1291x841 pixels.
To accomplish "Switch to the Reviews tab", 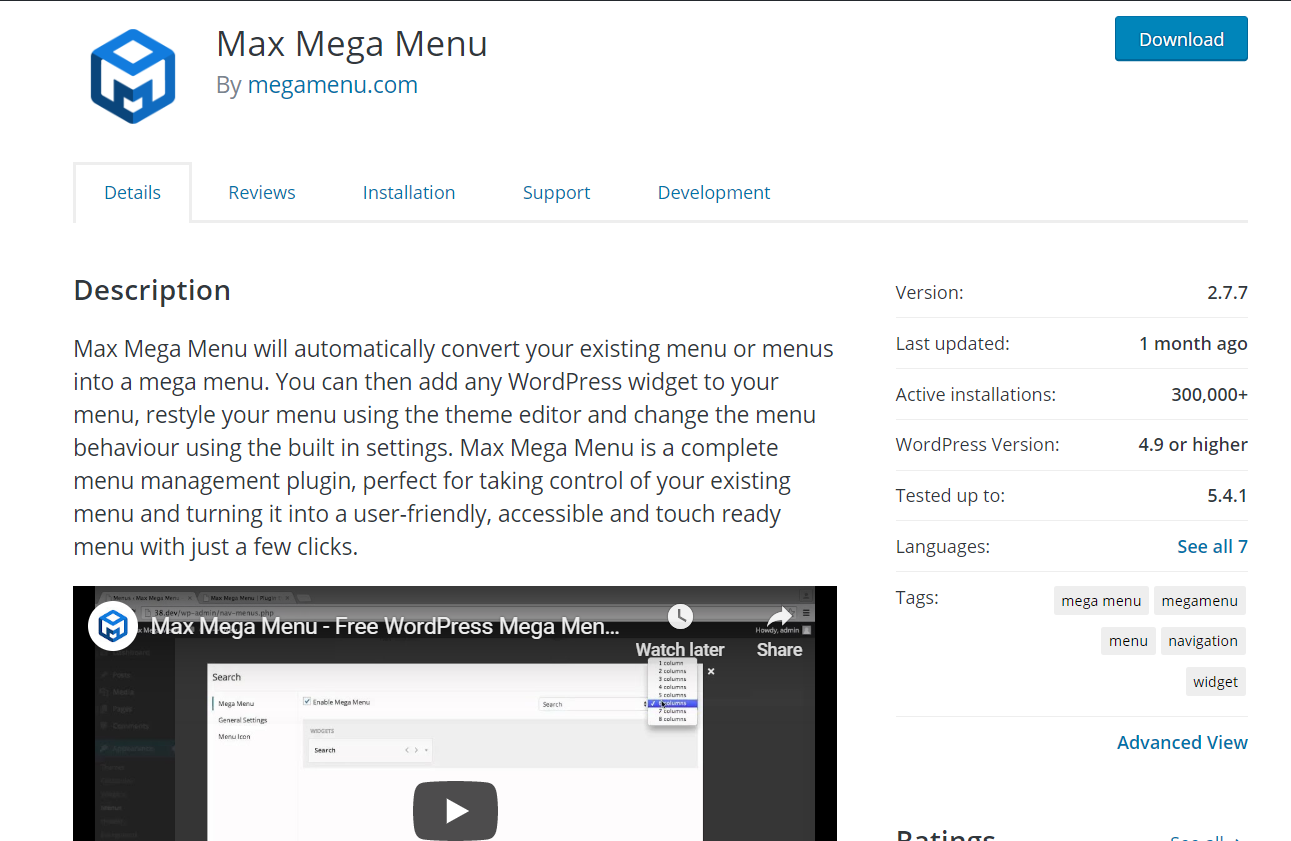I will click(x=262, y=192).
